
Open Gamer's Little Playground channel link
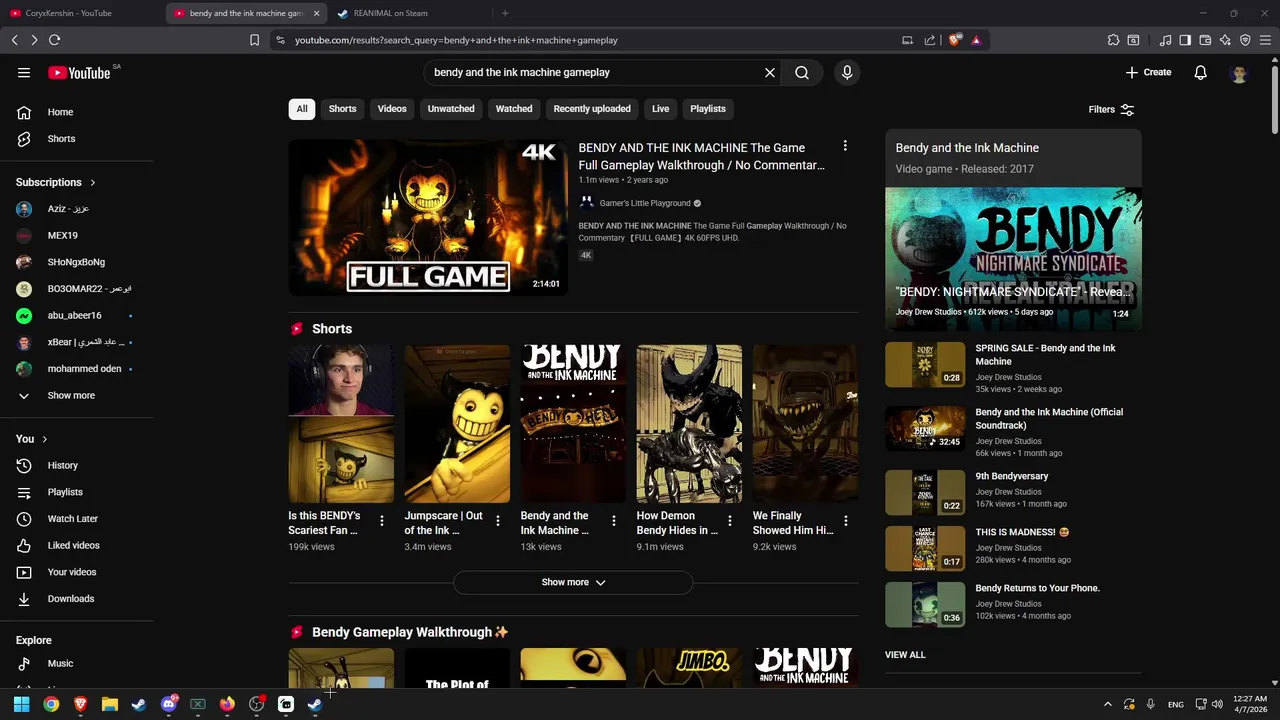tap(645, 203)
